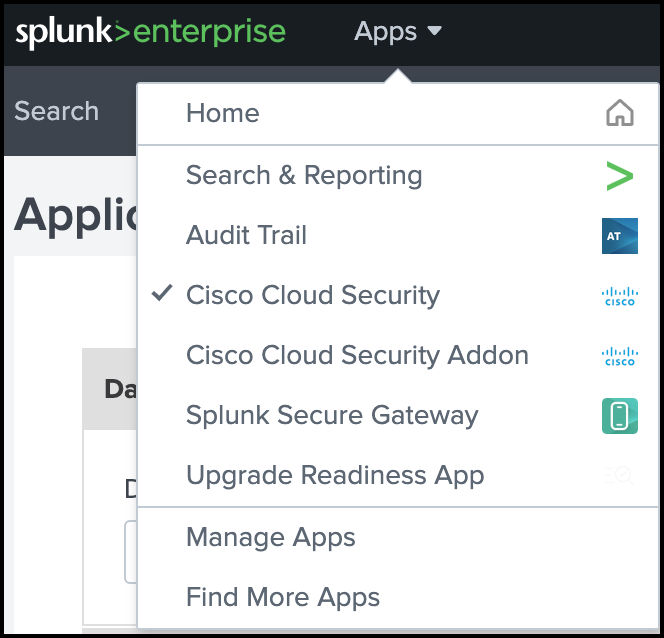The width and height of the screenshot is (664, 638).
Task: Select Cisco Cloud Security app entry
Action: (398, 295)
